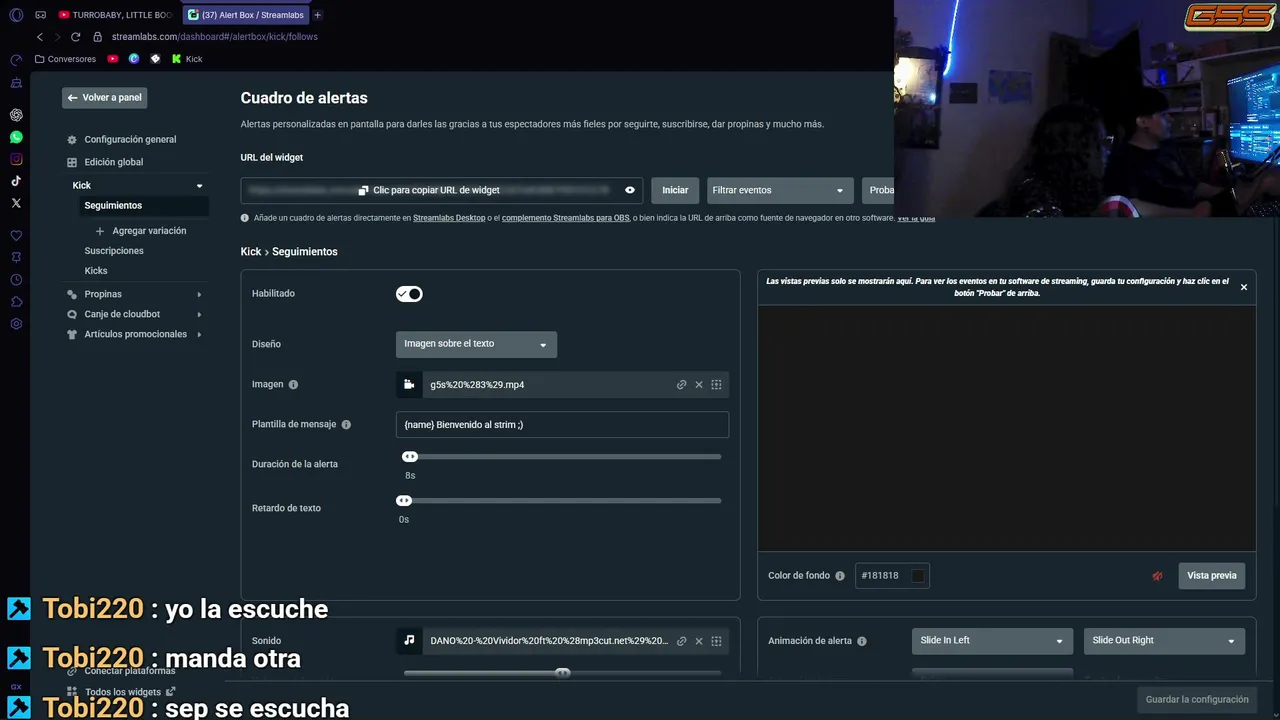Open the extensions cube icon in sidebar
Viewport: 1280px width, 720px height.
pyautogui.click(x=16, y=302)
